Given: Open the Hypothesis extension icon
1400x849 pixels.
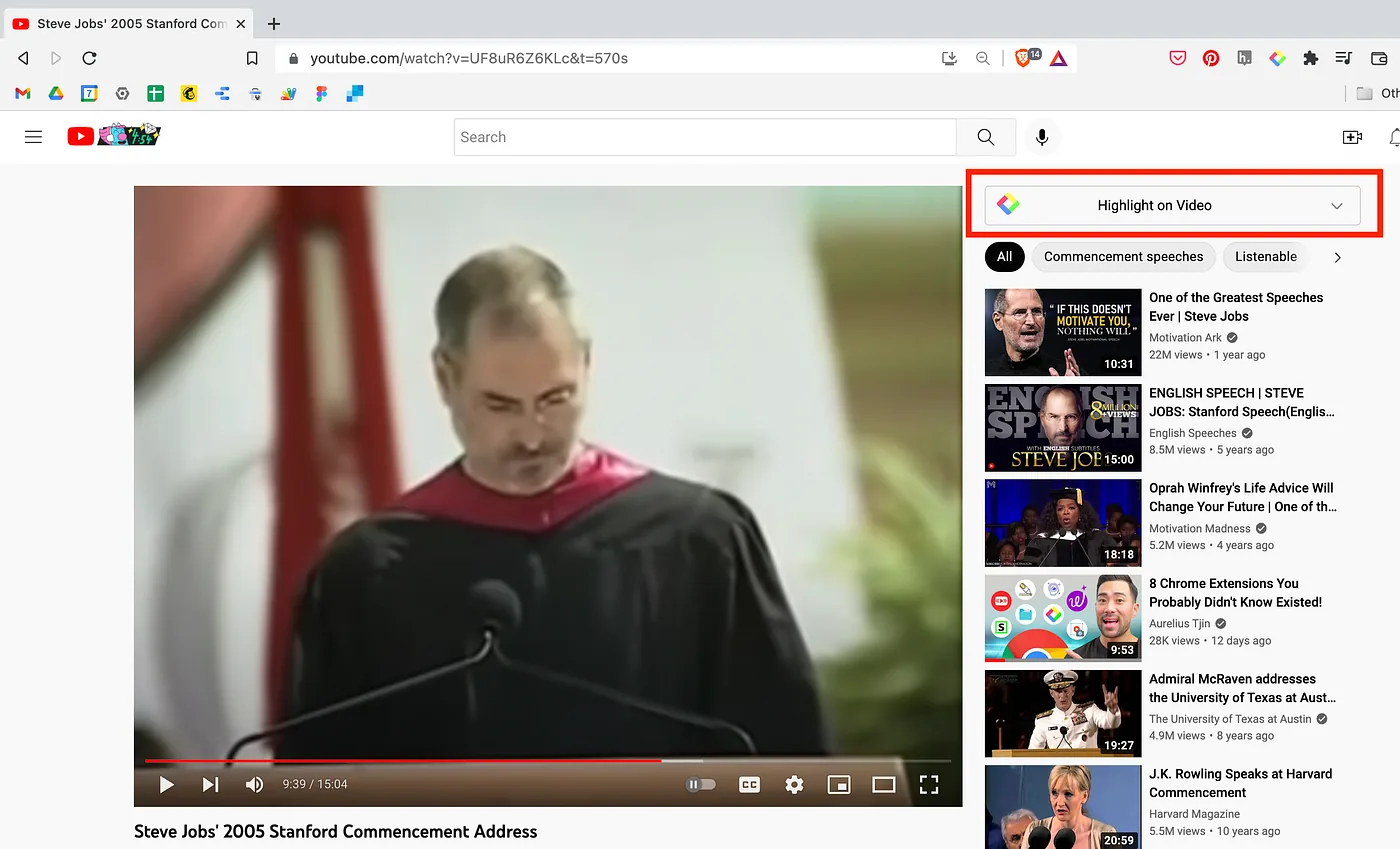Looking at the screenshot, I should tap(1244, 58).
